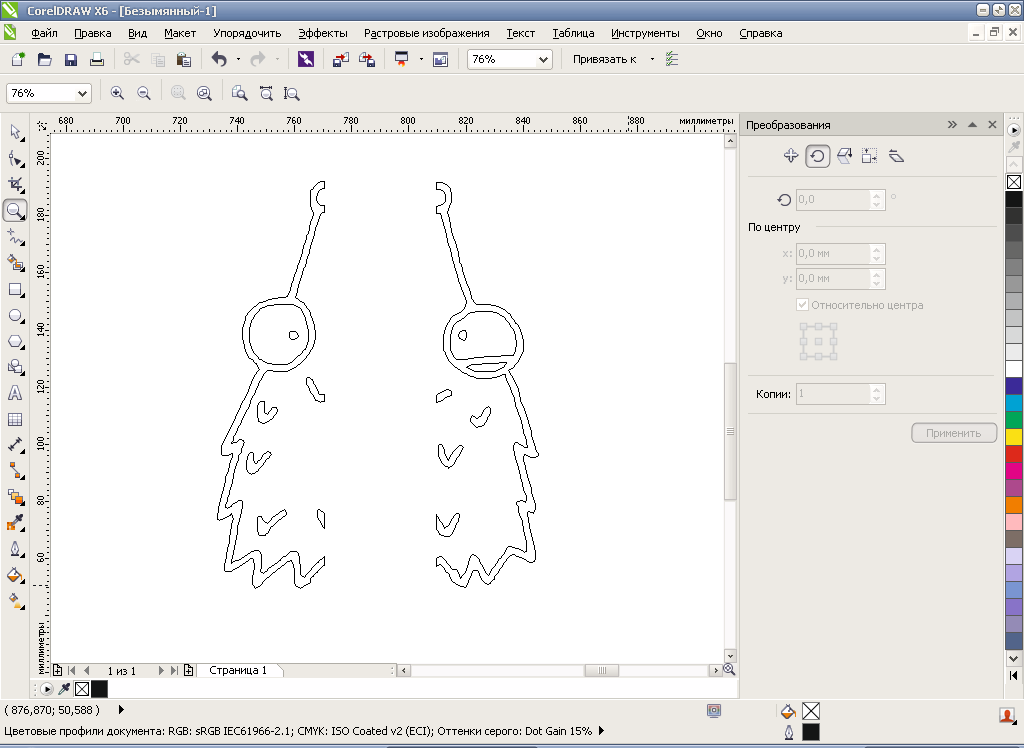
Task: Open the zoom level dropdown in standard toolbar
Action: click(543, 59)
